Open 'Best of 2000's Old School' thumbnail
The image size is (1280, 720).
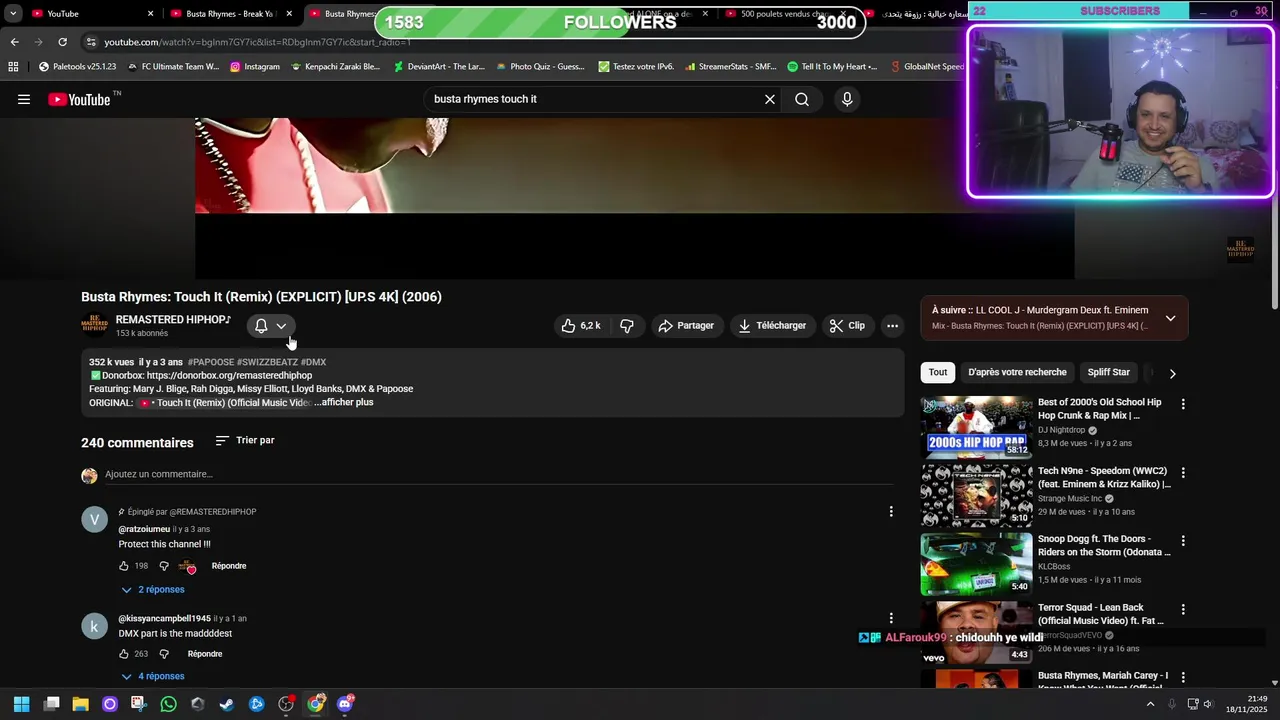click(976, 427)
